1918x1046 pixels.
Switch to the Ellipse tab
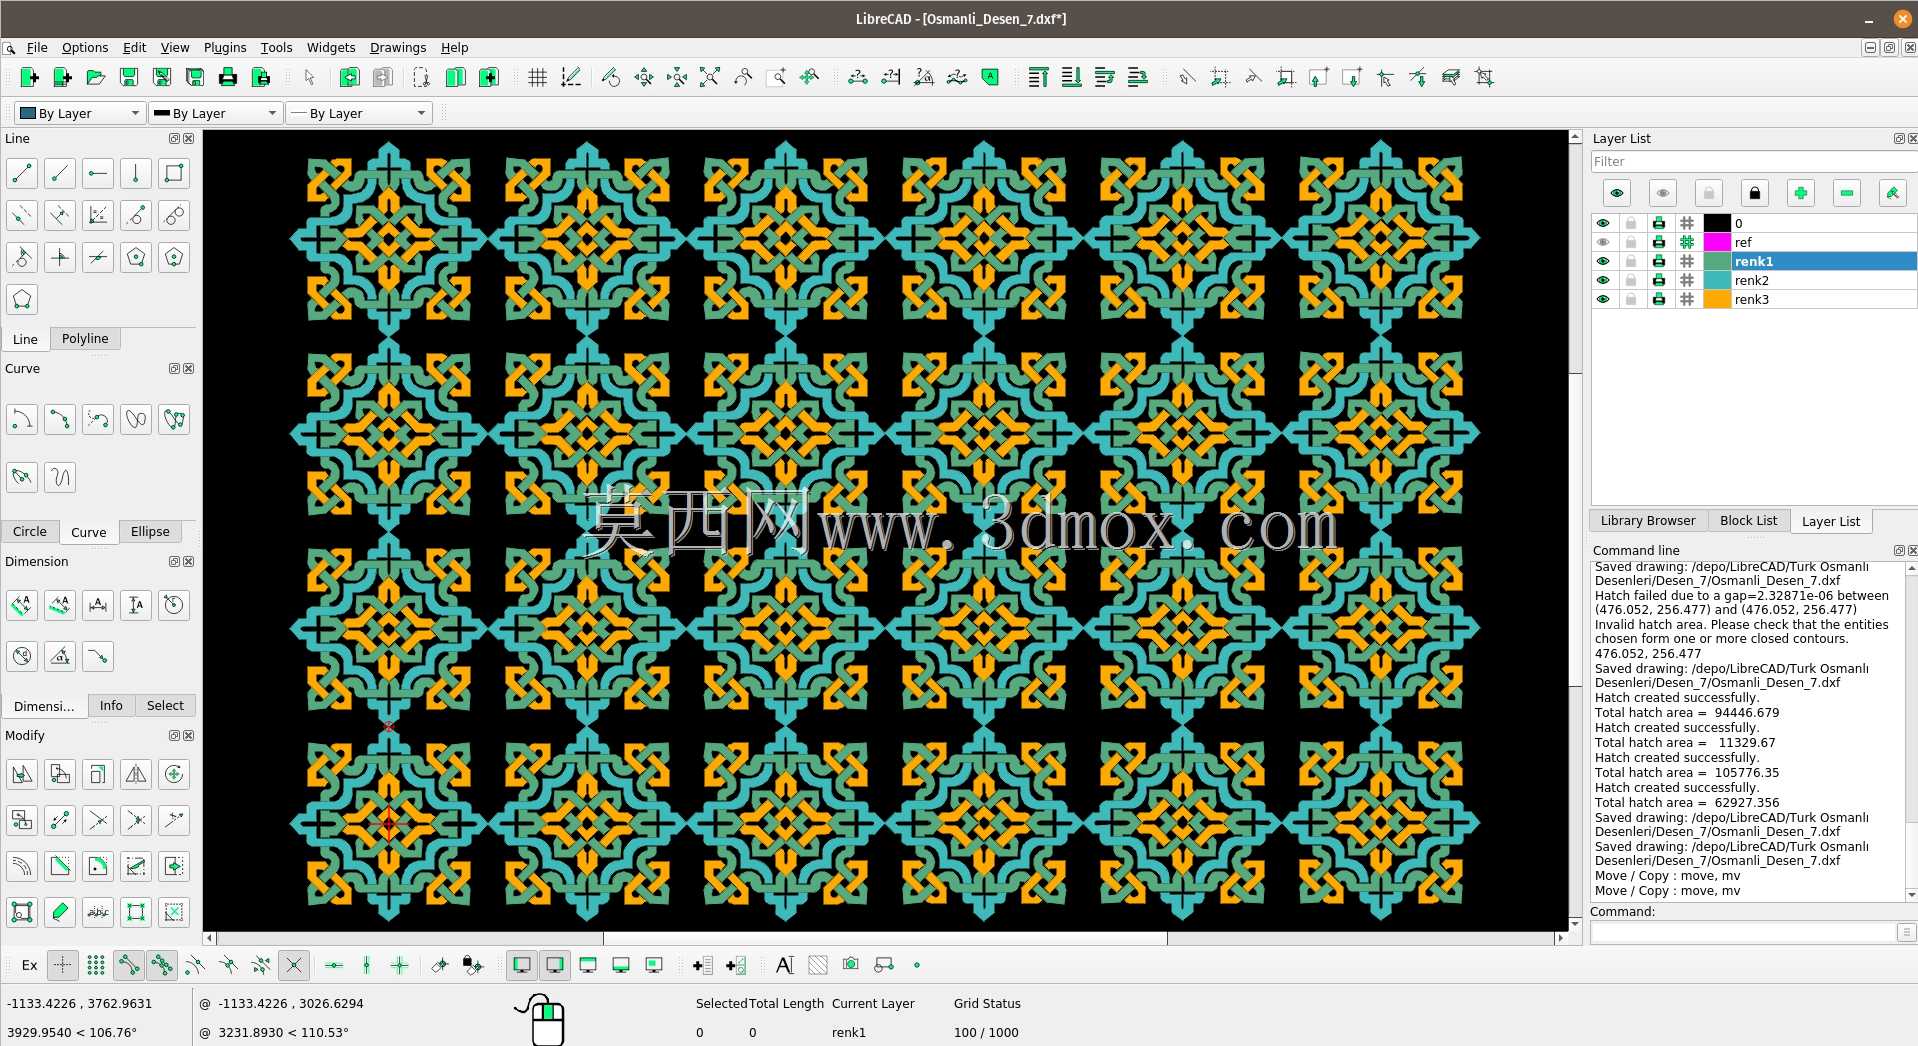tap(150, 532)
